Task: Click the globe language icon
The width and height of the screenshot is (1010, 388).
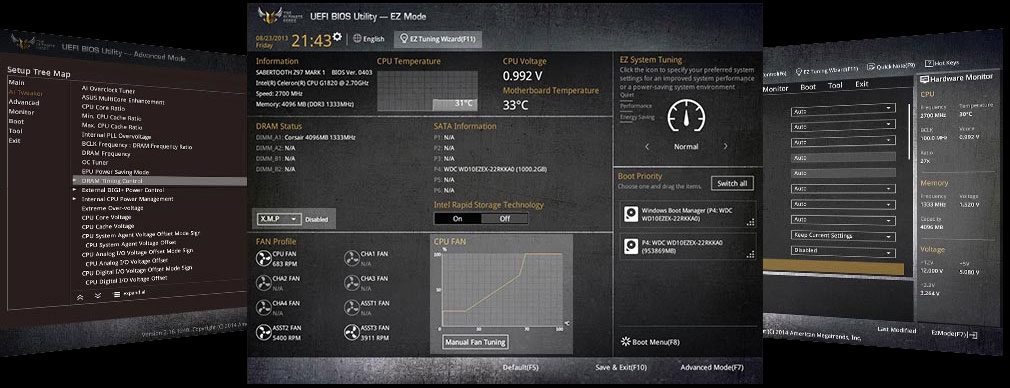Action: click(357, 39)
